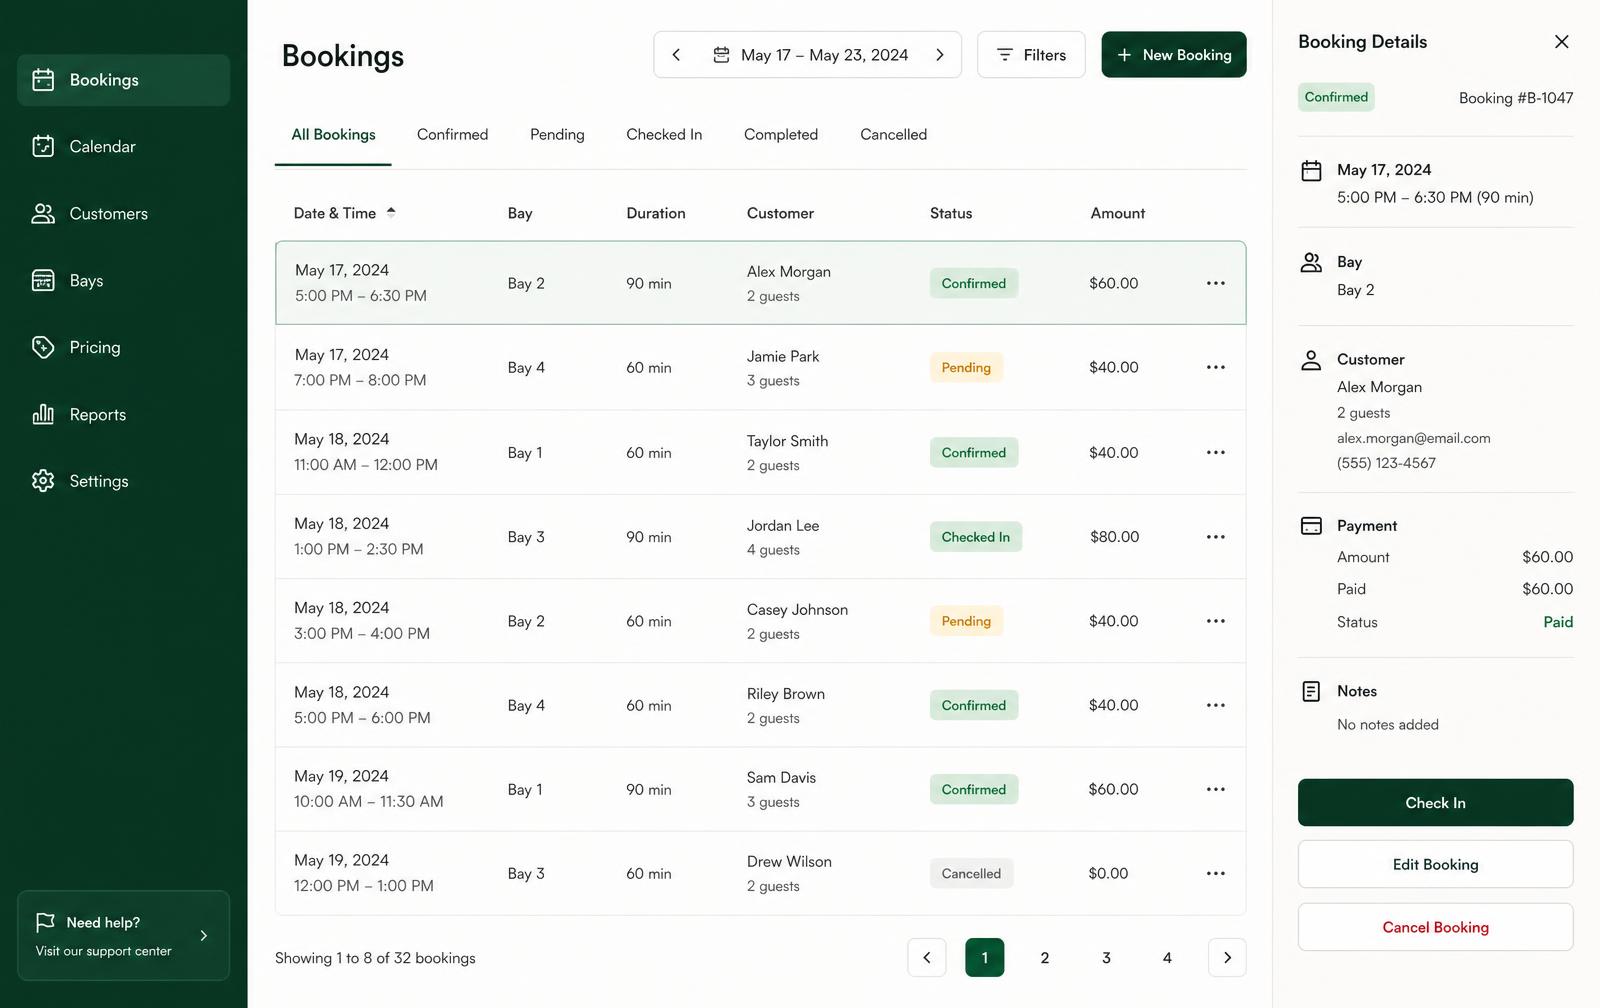This screenshot has width=1600, height=1008.
Task: Open Bookings in the sidebar
Action: point(123,80)
